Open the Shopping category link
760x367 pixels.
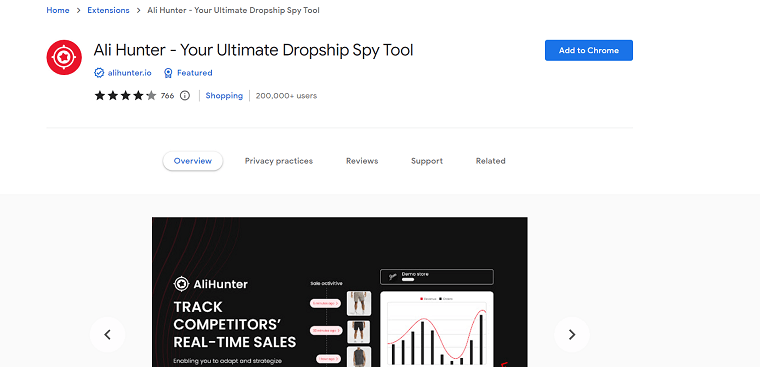[x=224, y=96]
